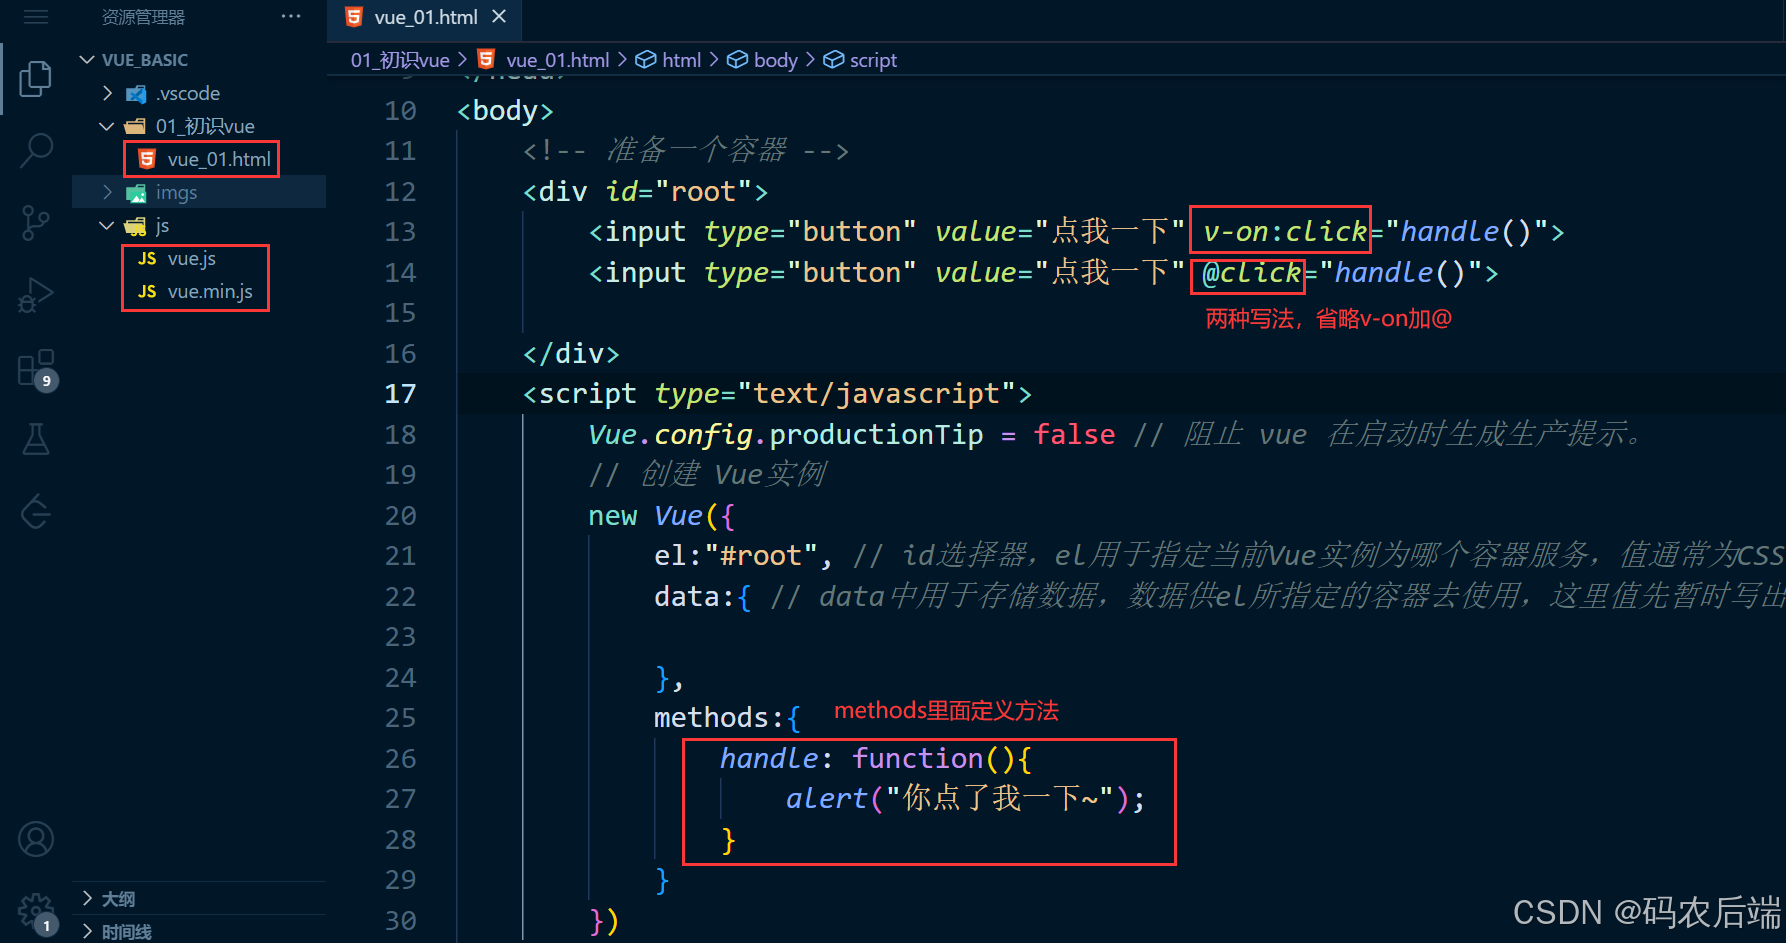Click the alert call on line 27
The width and height of the screenshot is (1786, 943).
965,799
